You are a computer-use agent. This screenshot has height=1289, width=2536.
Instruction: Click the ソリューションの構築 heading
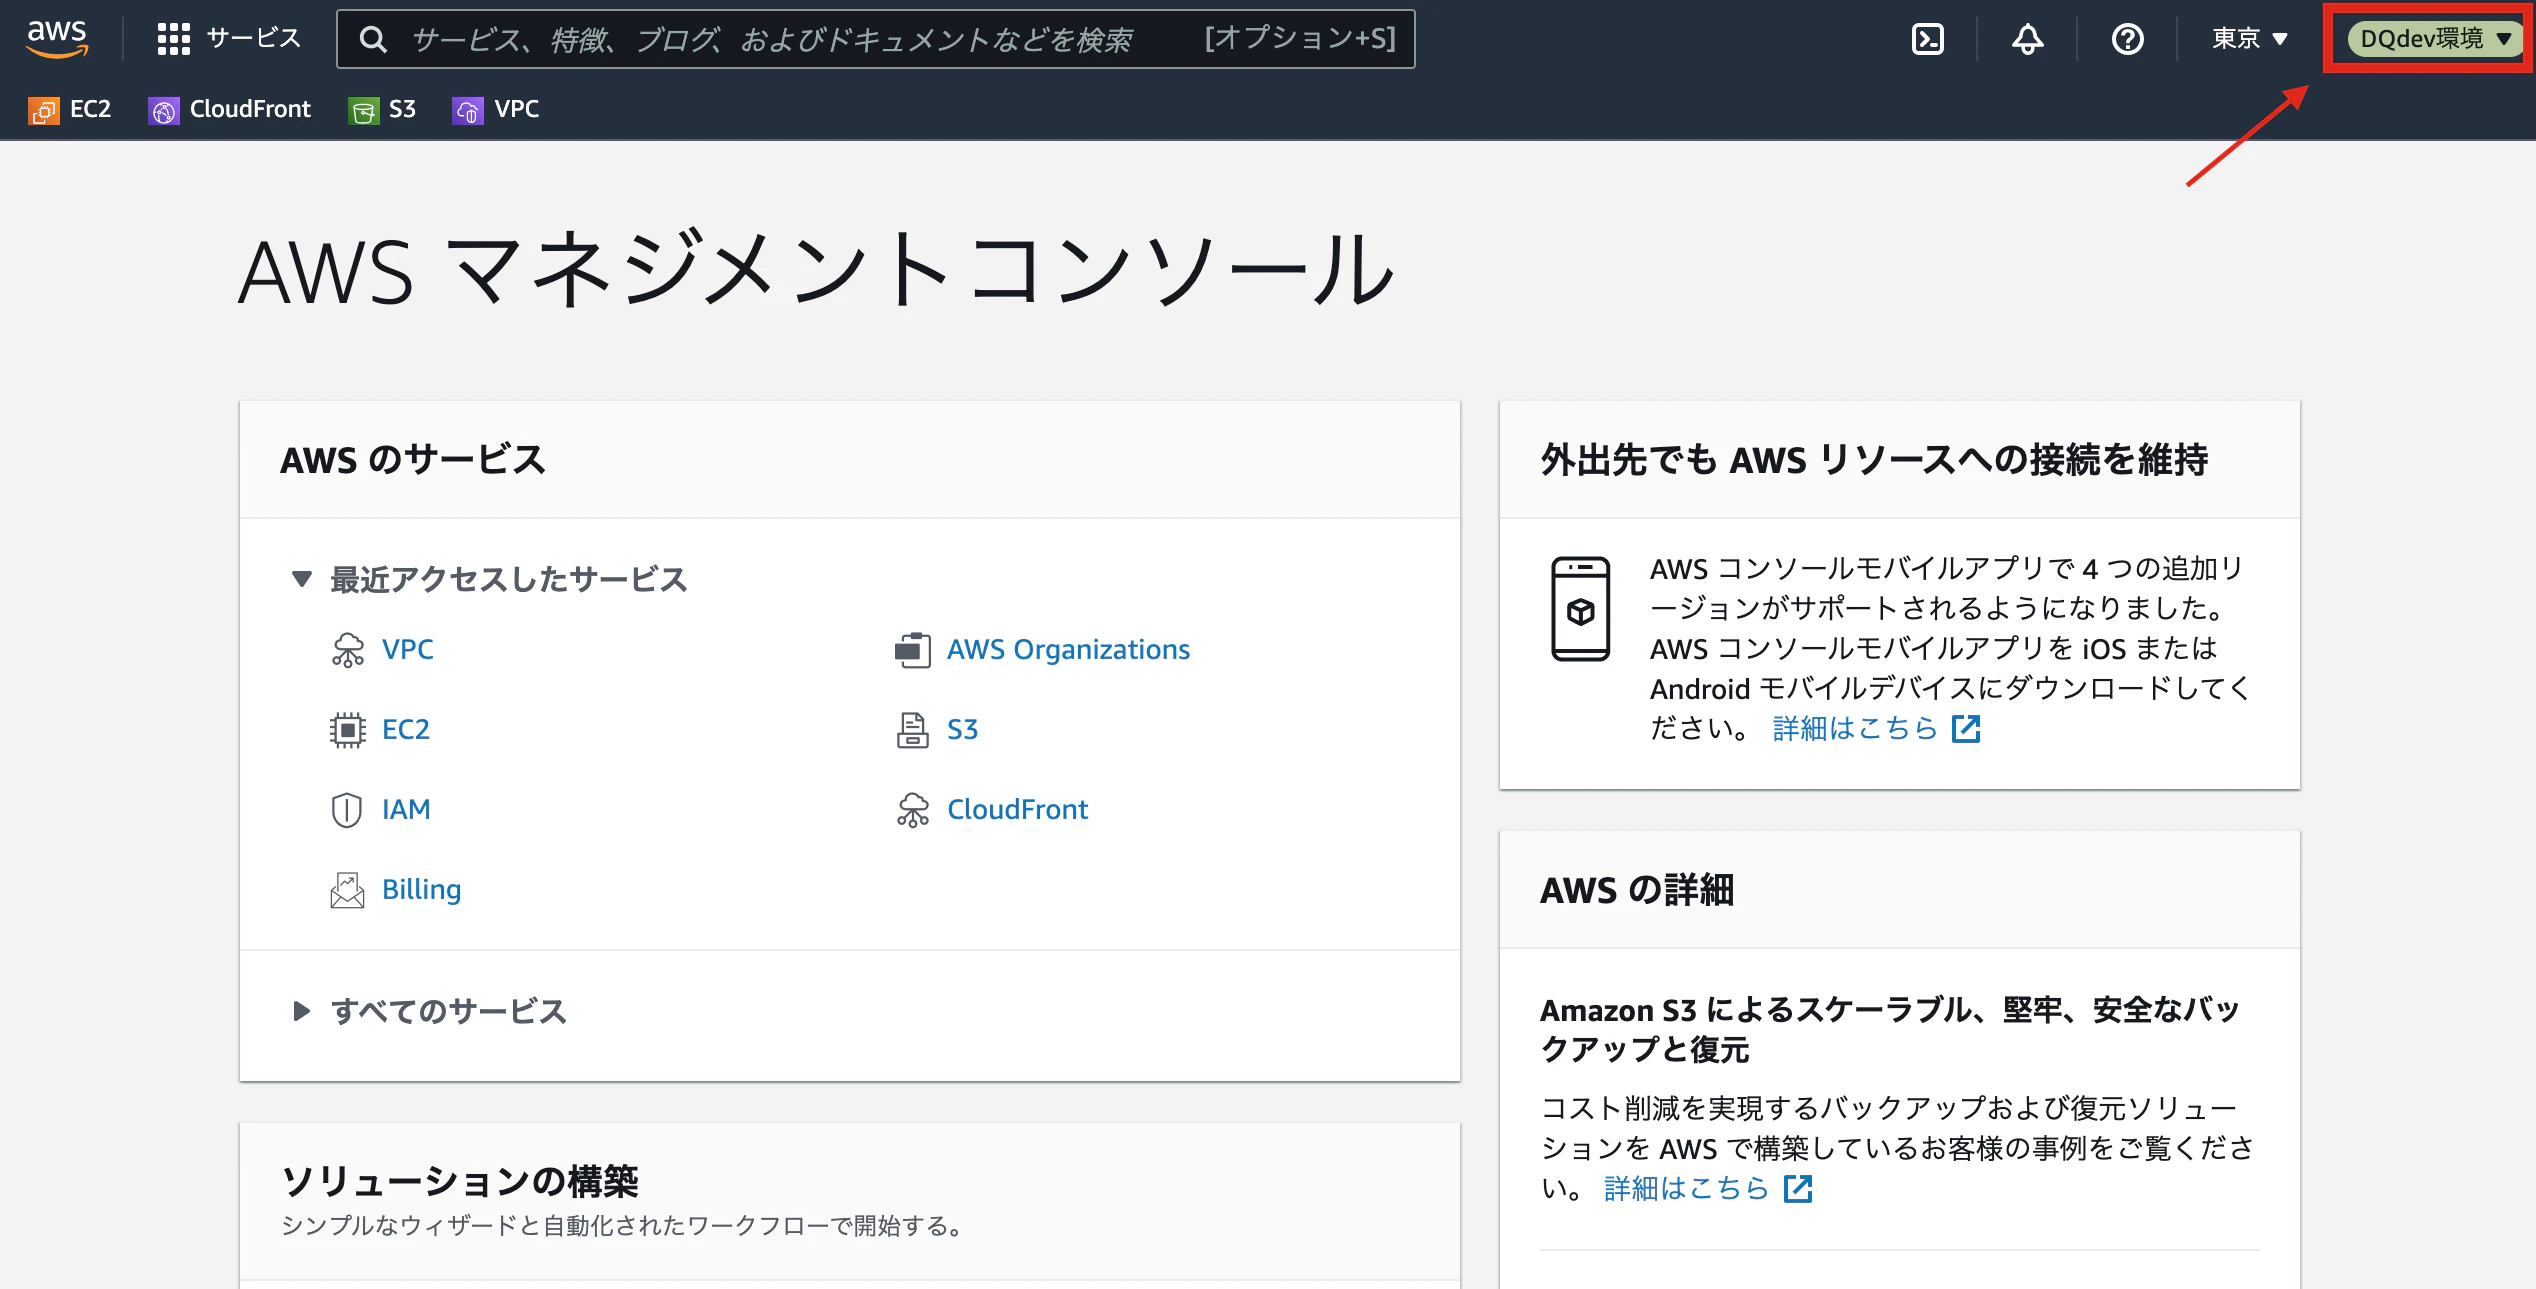point(460,1181)
